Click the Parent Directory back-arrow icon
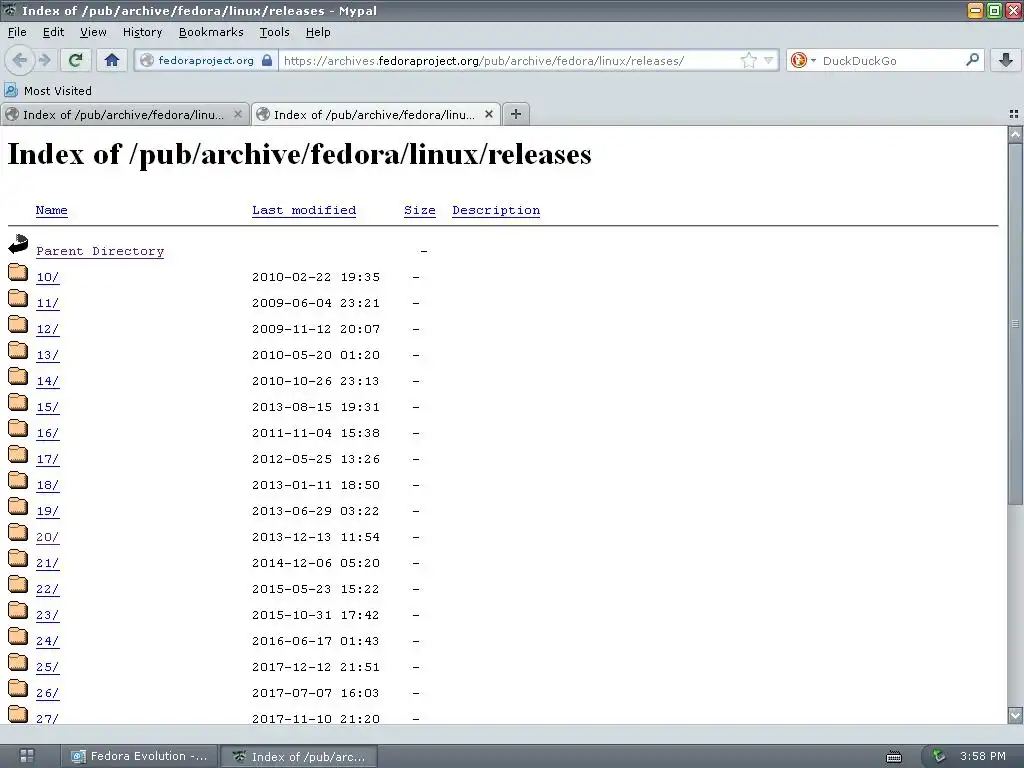 click(x=18, y=244)
